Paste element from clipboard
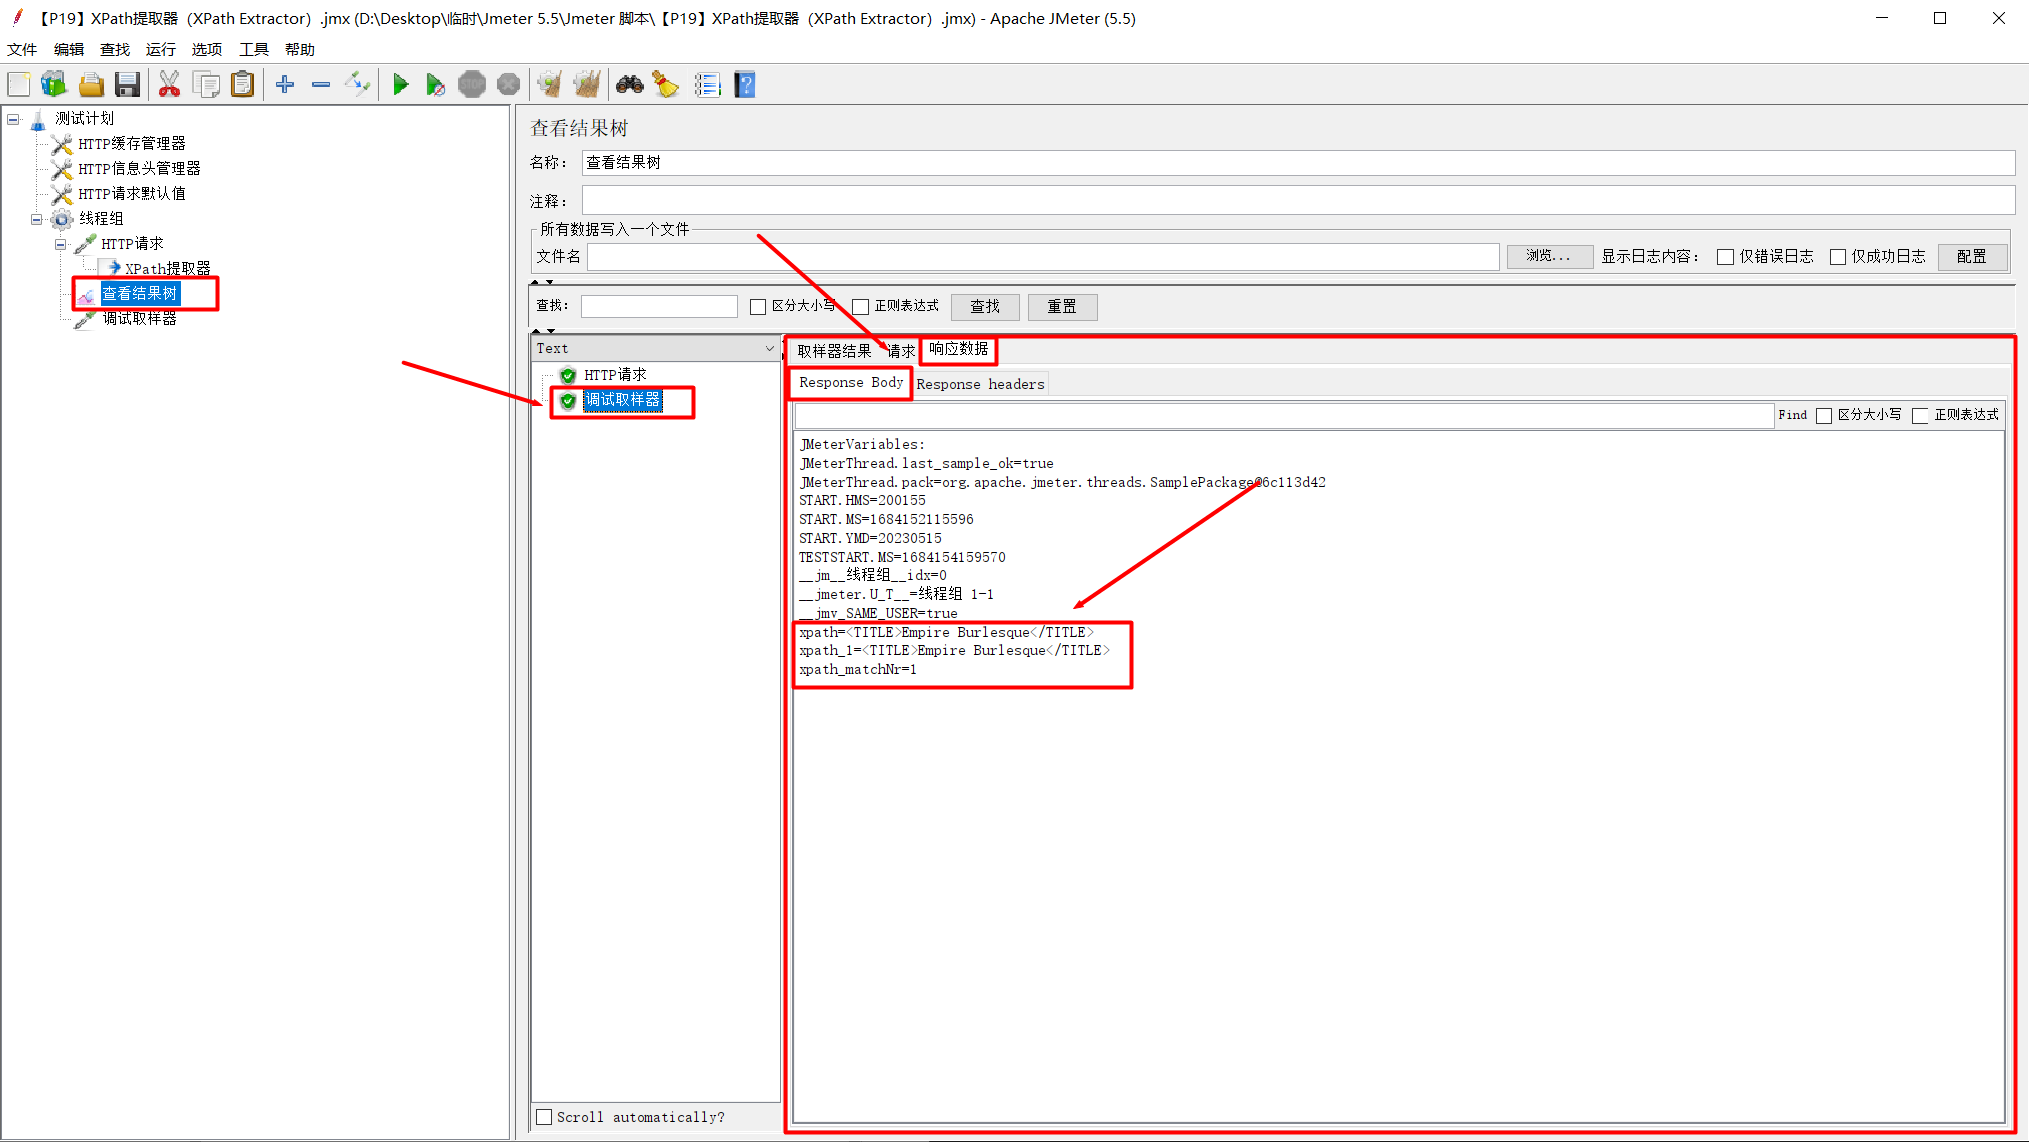This screenshot has width=2029, height=1142. (x=242, y=84)
